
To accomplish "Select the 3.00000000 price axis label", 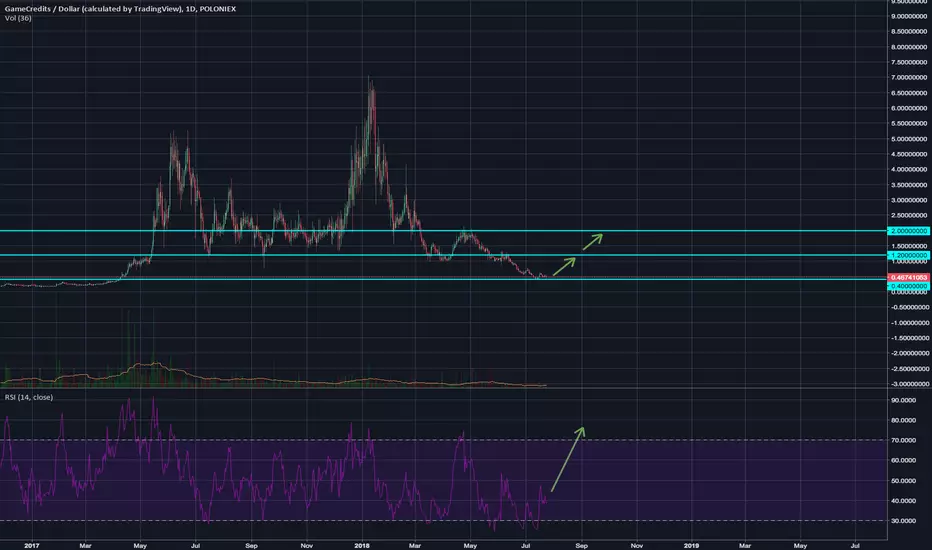I will [909, 200].
